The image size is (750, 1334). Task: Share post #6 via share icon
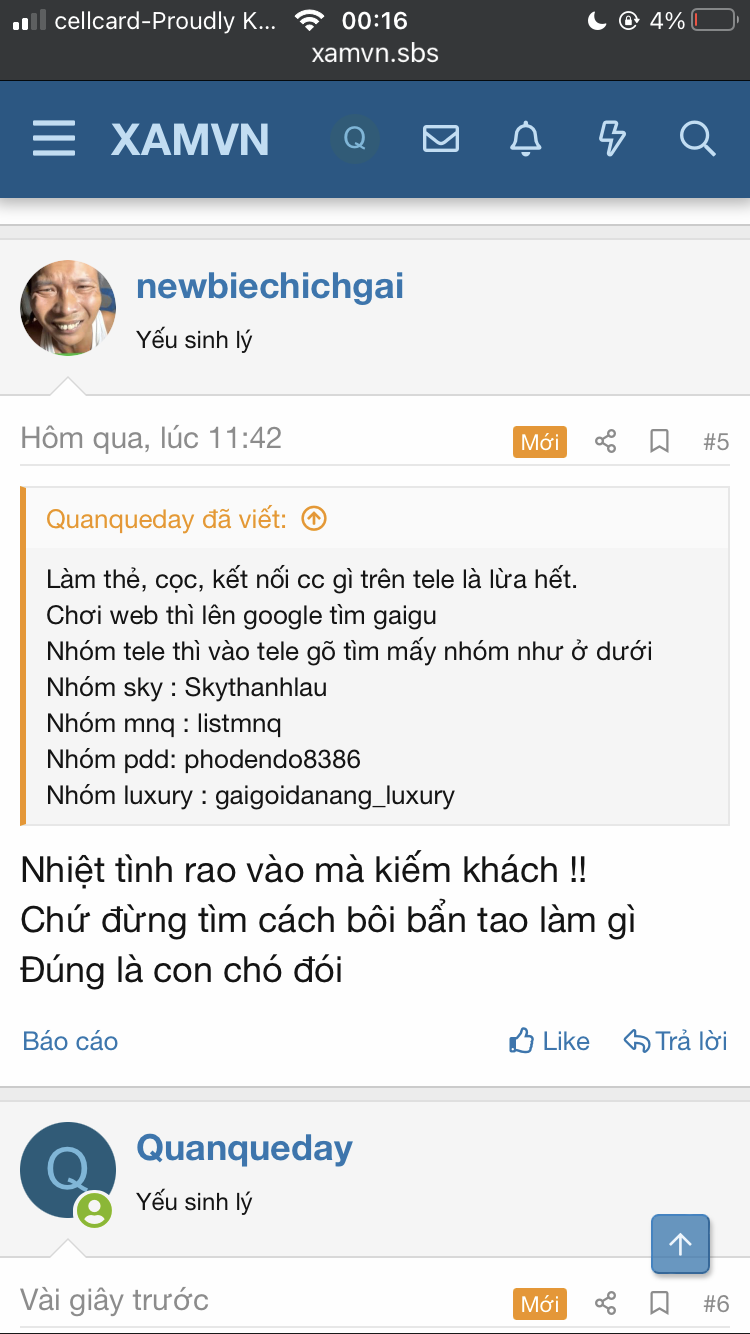pyautogui.click(x=605, y=1303)
